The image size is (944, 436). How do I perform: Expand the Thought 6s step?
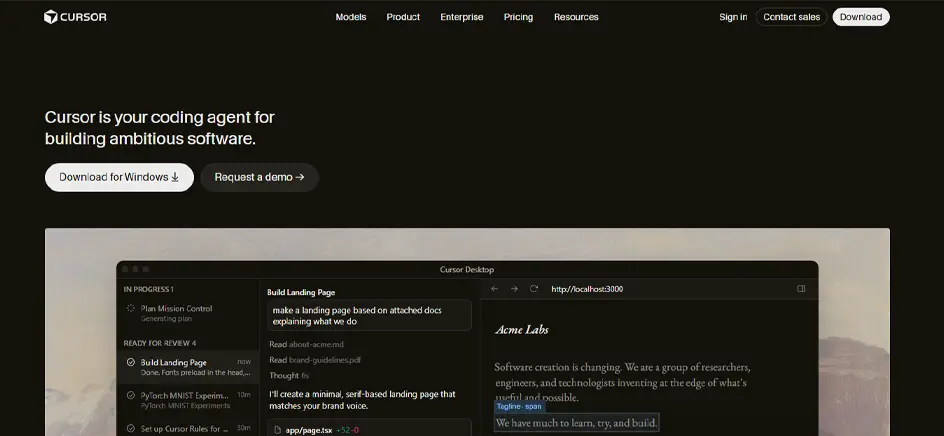coord(289,376)
